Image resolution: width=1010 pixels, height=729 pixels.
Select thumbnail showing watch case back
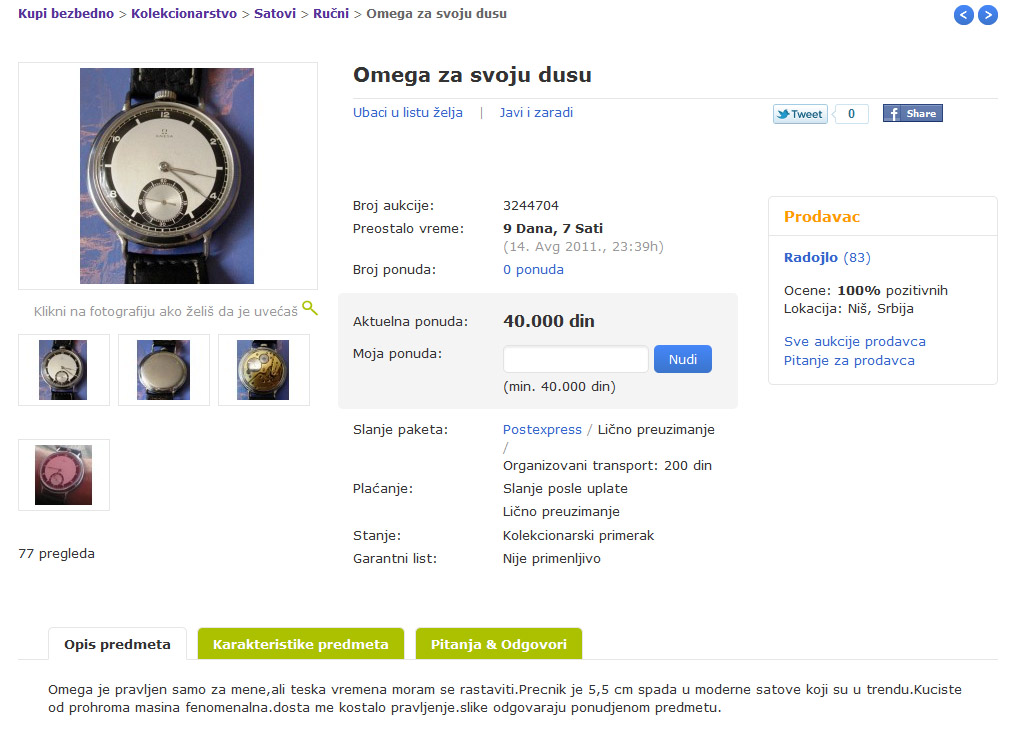pyautogui.click(x=163, y=370)
